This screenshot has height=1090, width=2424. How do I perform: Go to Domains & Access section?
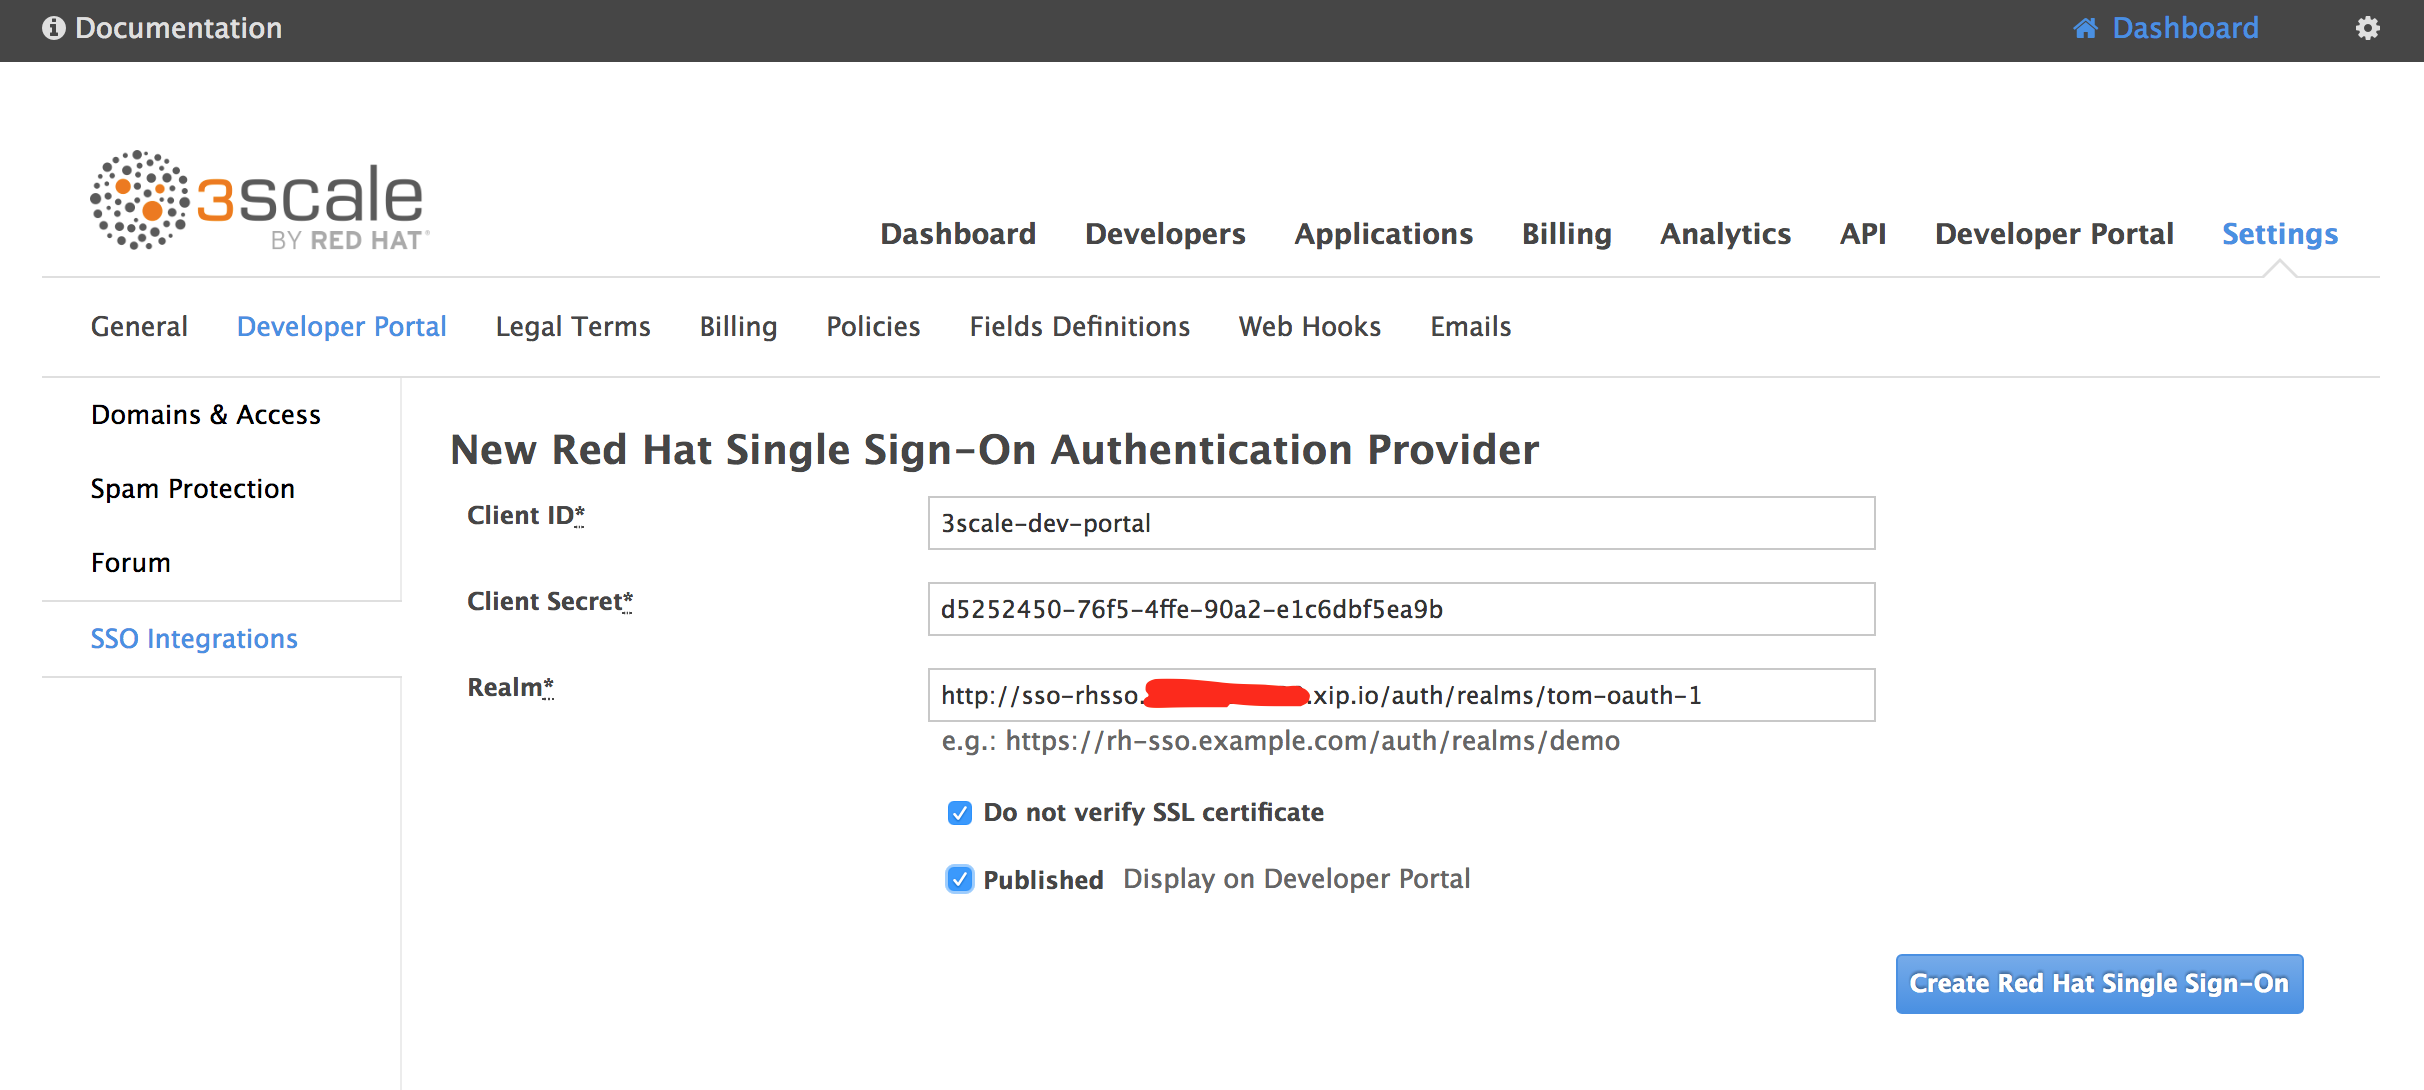point(205,415)
